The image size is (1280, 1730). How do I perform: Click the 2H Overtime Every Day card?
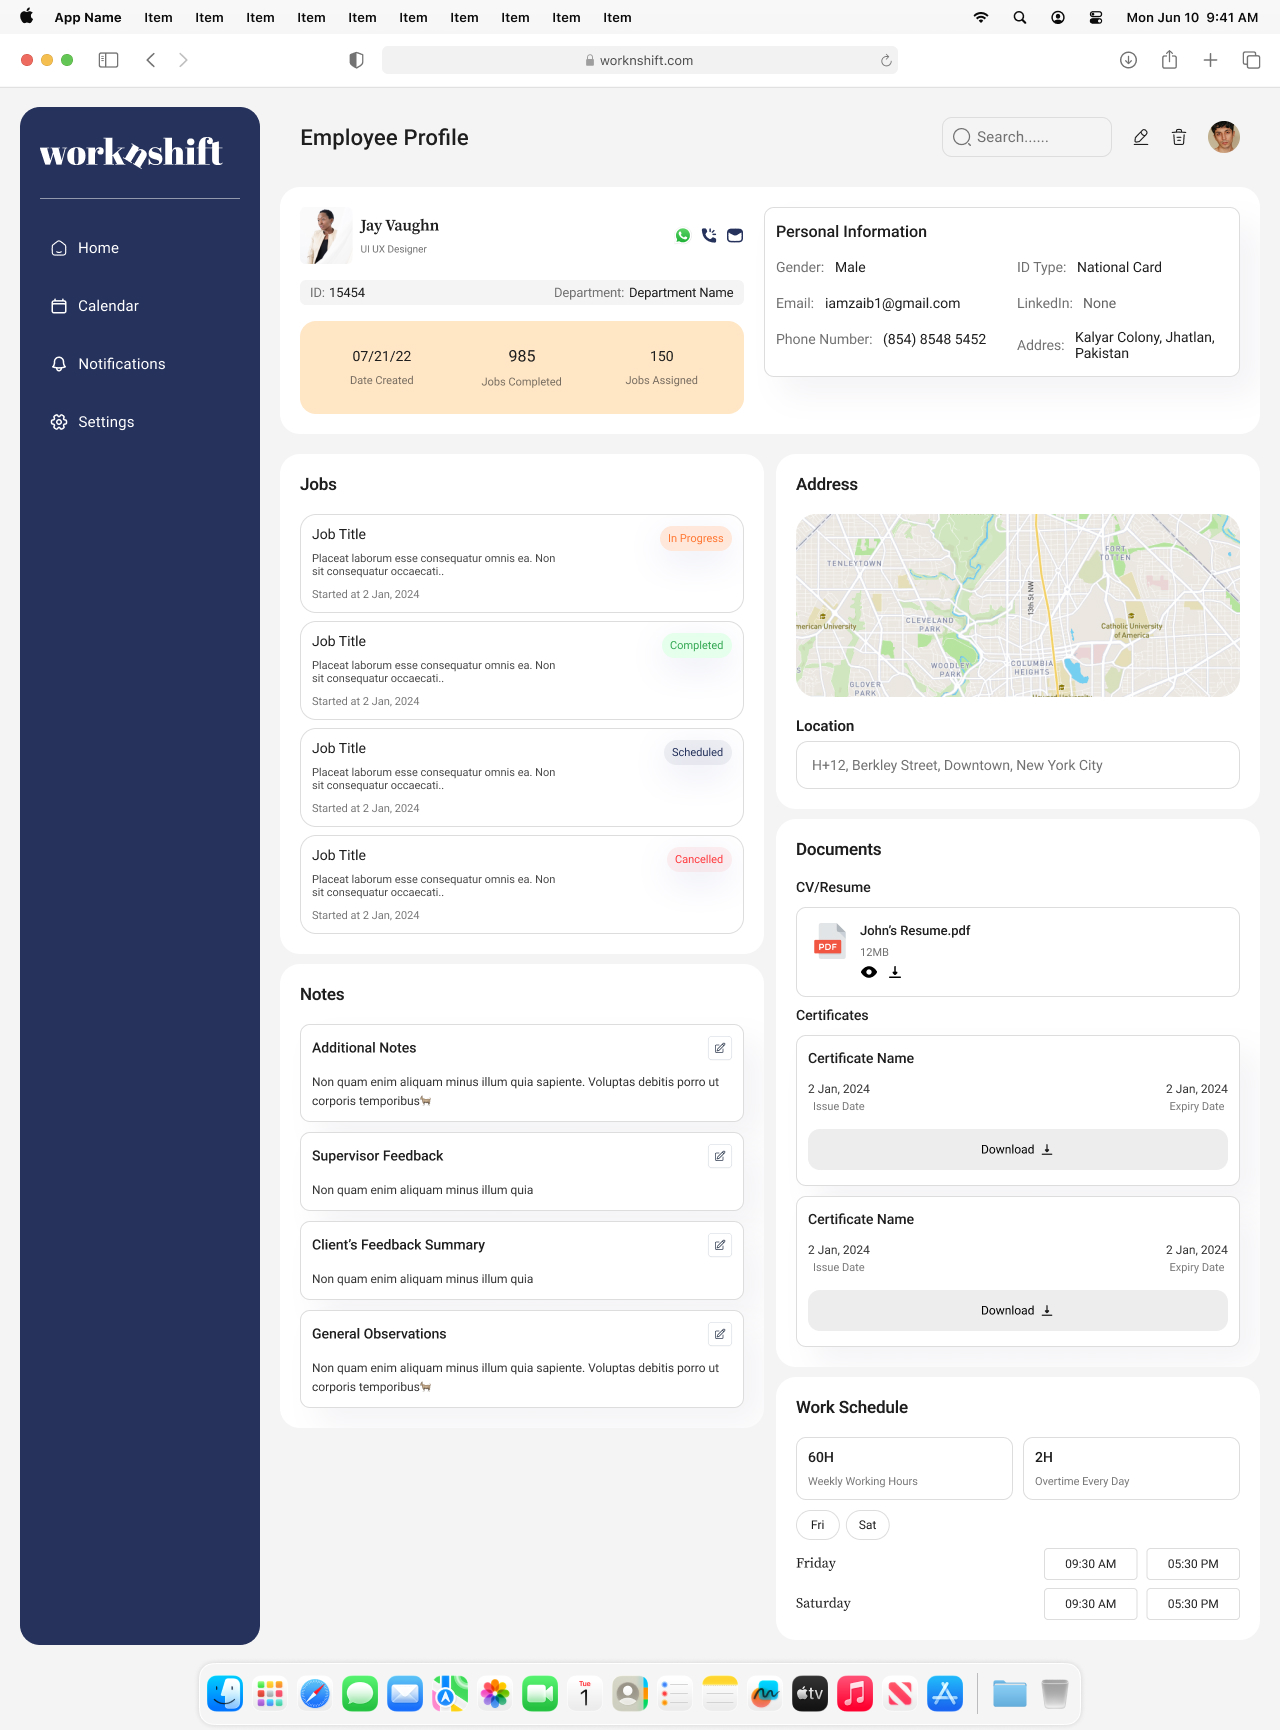pos(1131,1468)
